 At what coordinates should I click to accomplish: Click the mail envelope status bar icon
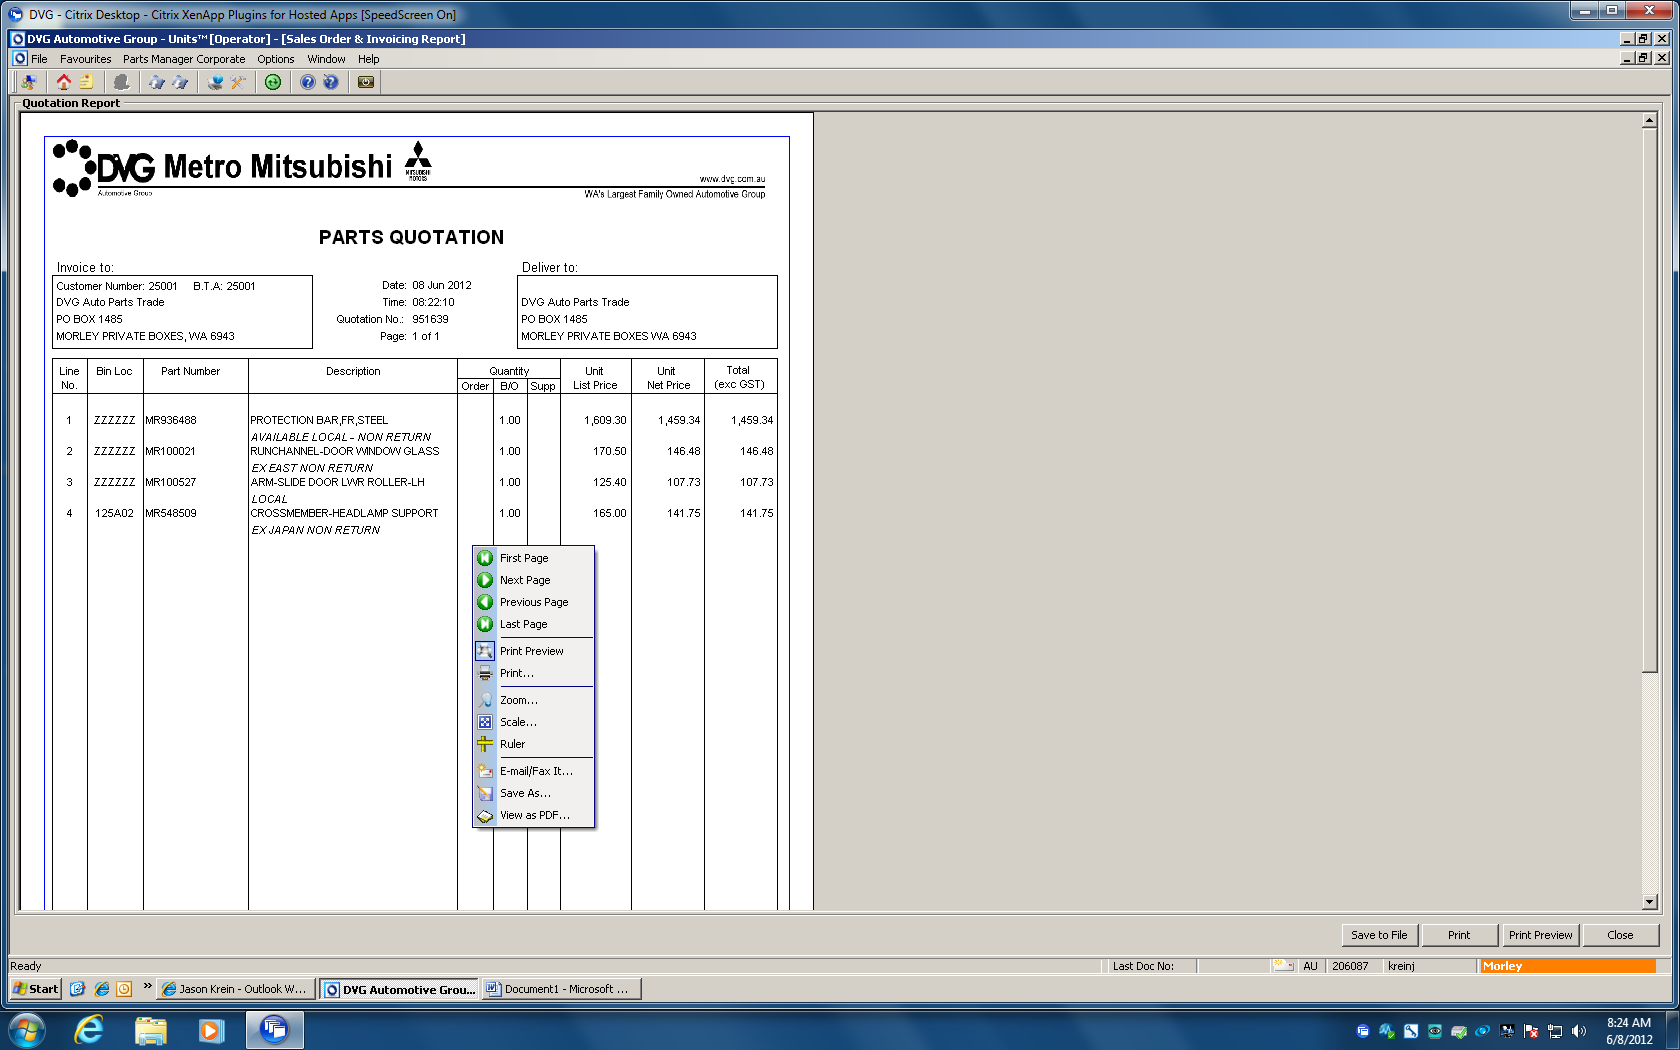(1283, 966)
